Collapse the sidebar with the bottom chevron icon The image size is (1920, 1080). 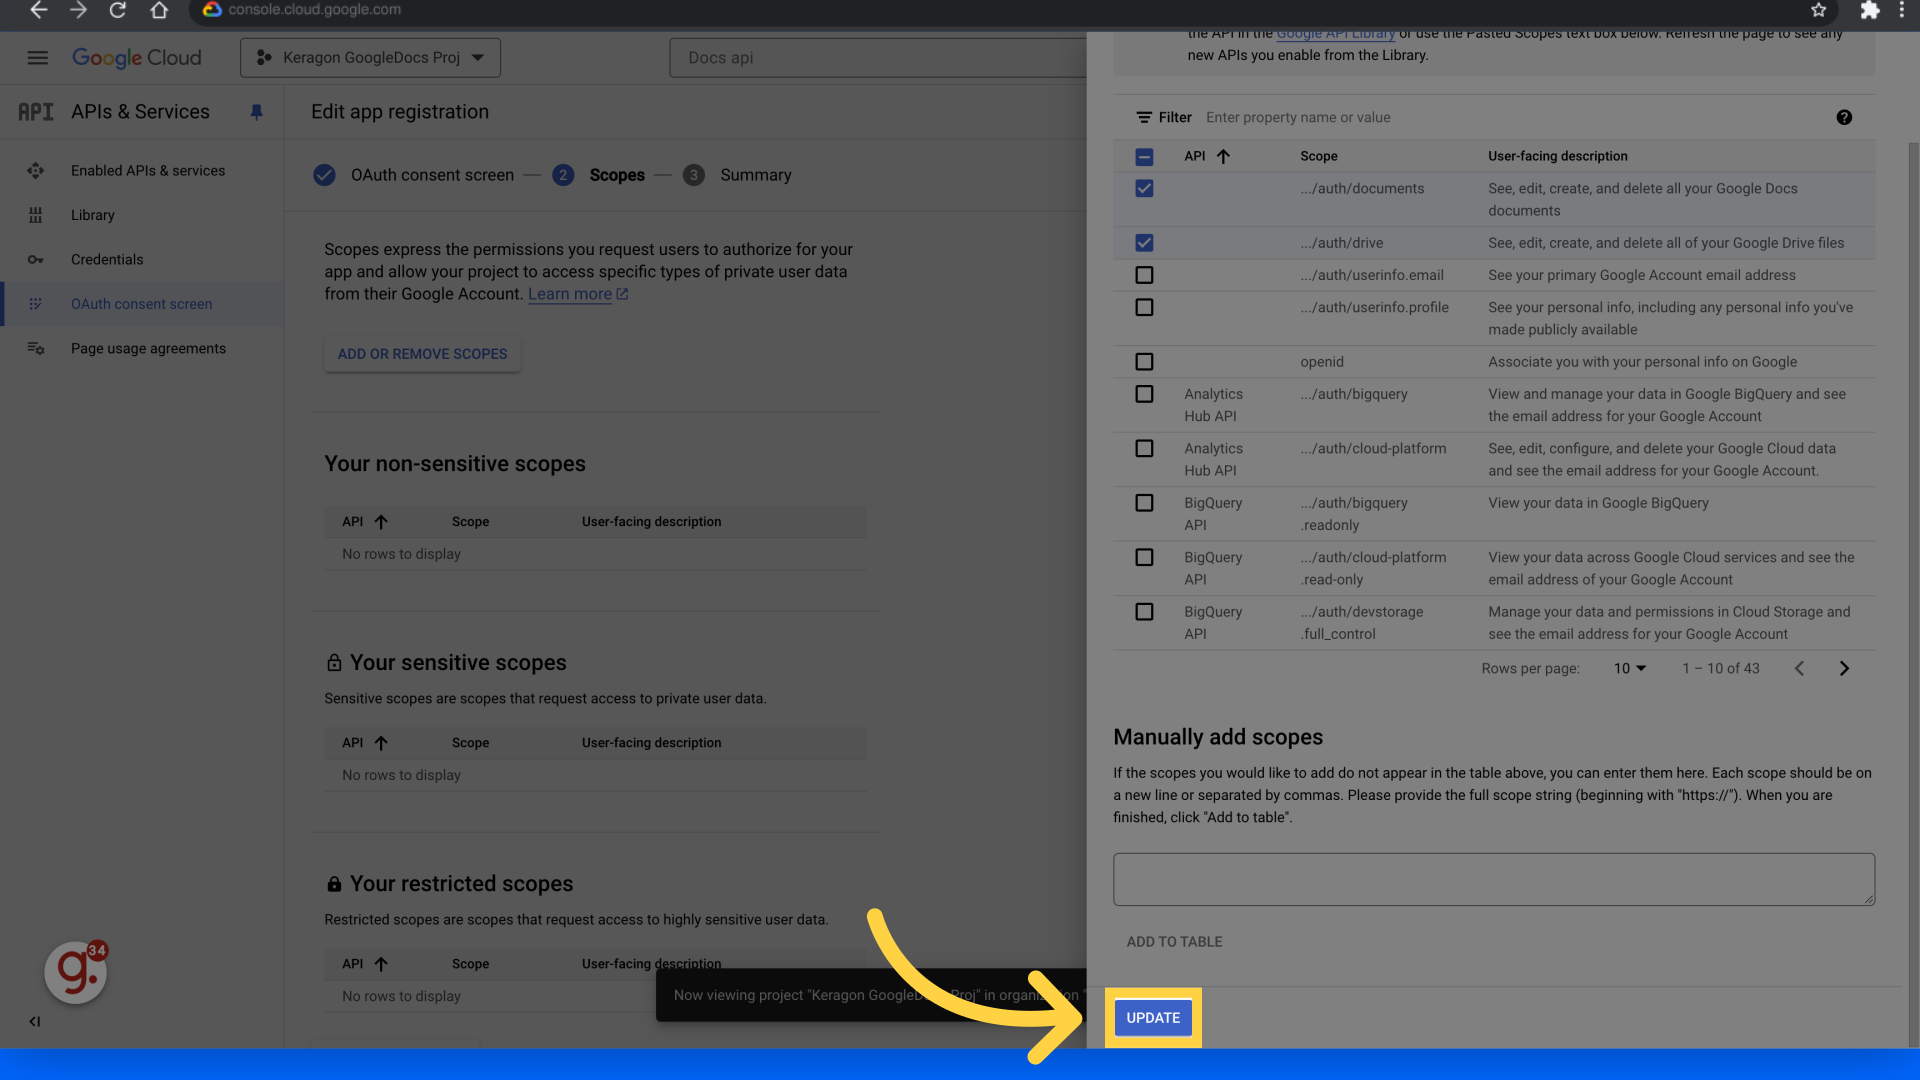tap(35, 1021)
